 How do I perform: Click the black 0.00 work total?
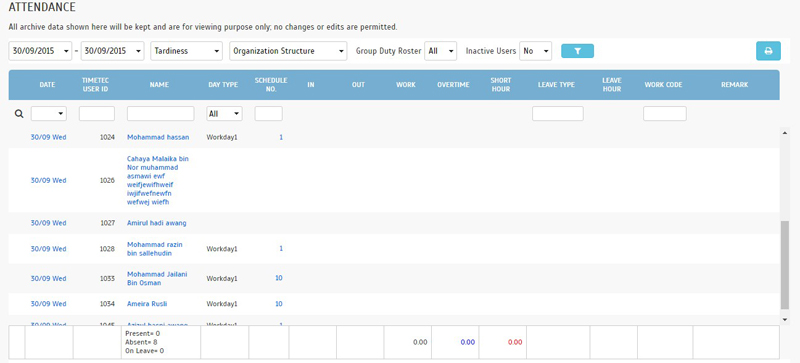420,342
